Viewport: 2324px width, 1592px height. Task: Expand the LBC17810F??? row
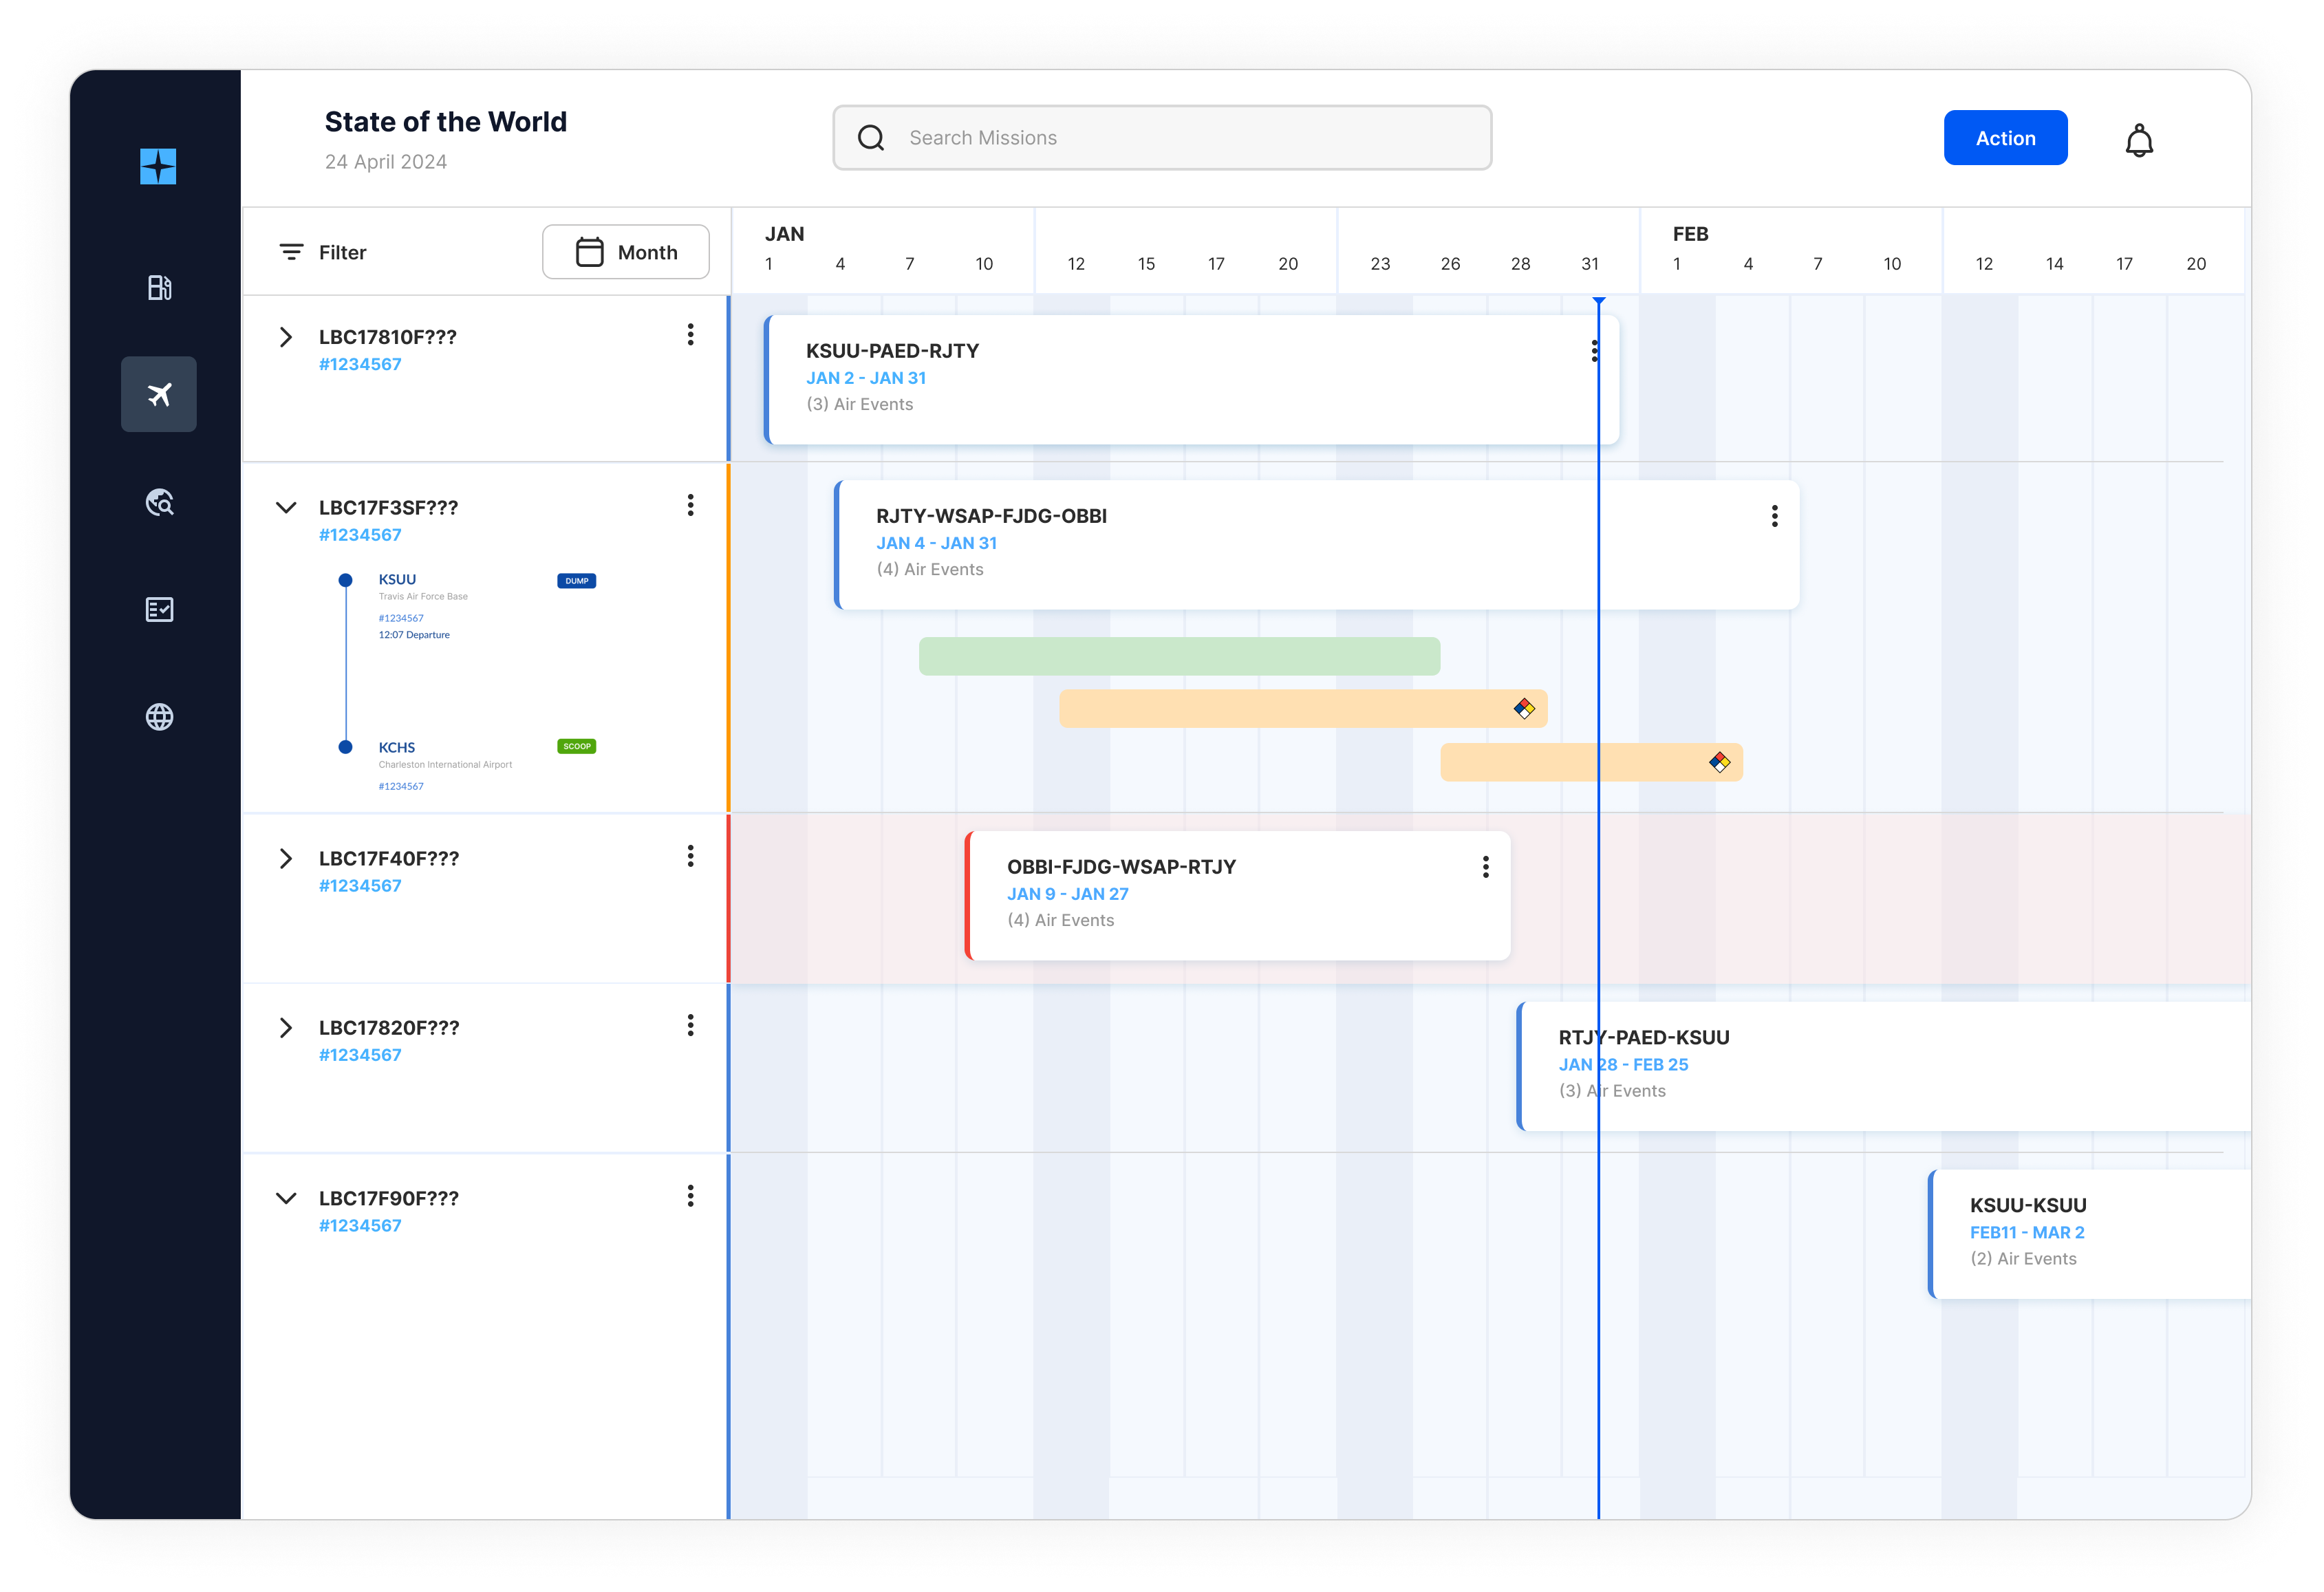tap(286, 337)
